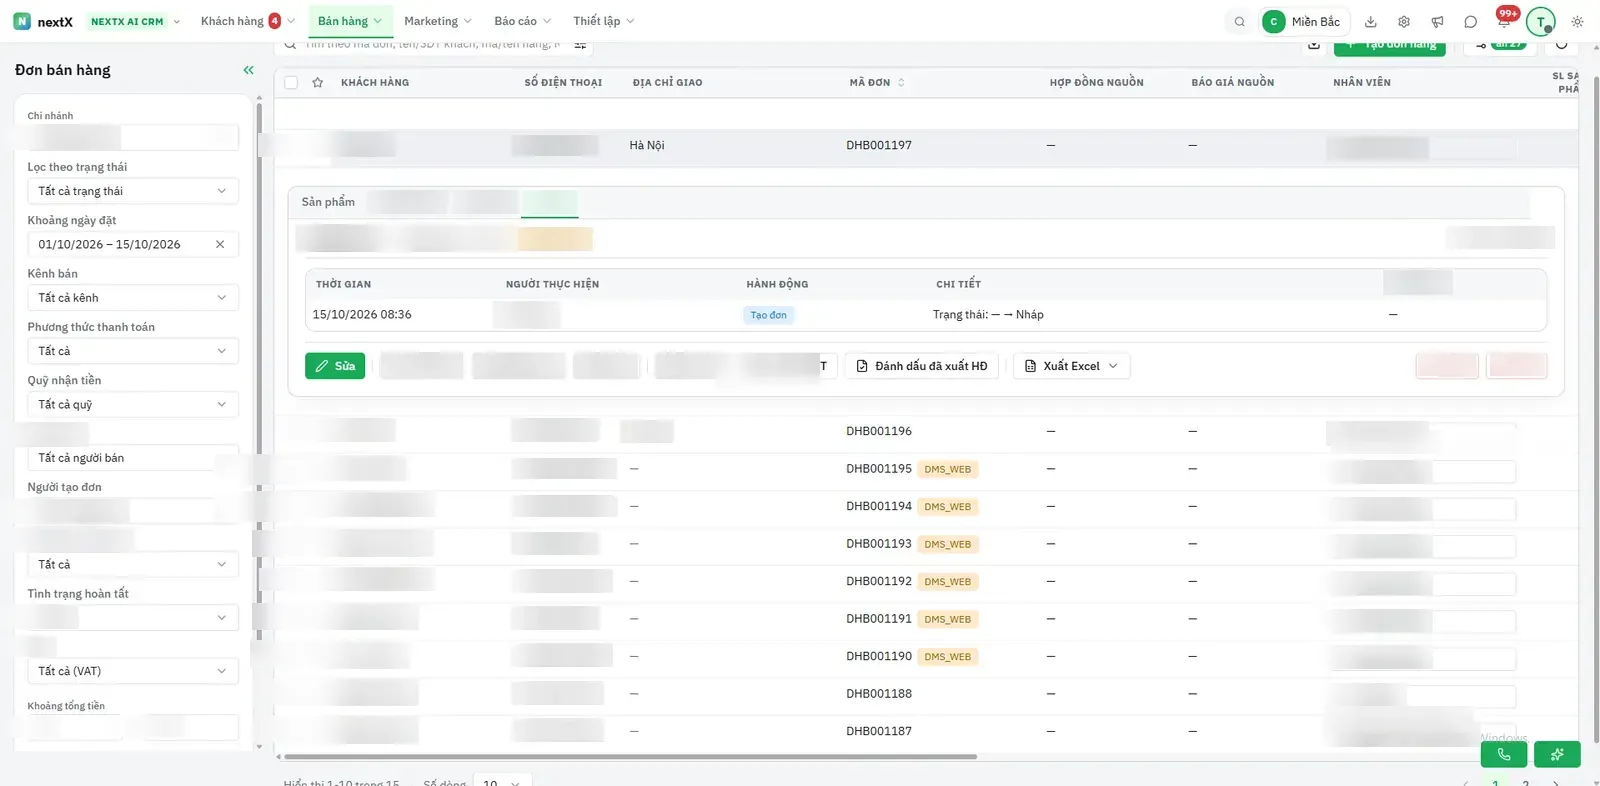
Task: Click order code DHB001195
Action: point(879,469)
